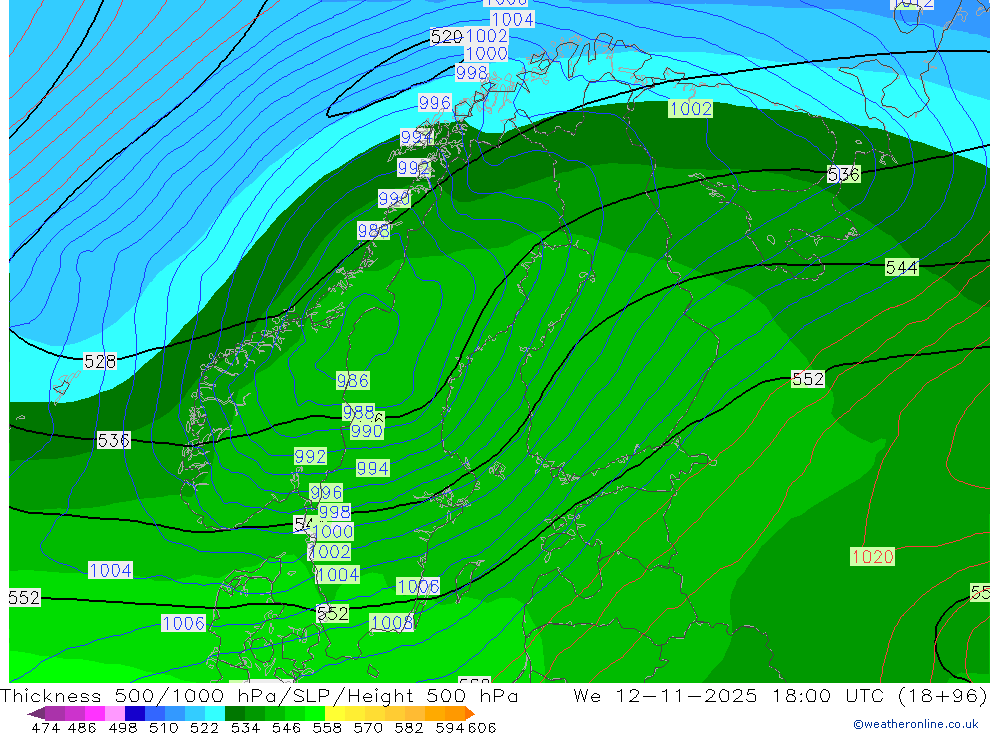The height and width of the screenshot is (733, 1000).
Task: Click the 520 height contour label
Action: point(446,37)
